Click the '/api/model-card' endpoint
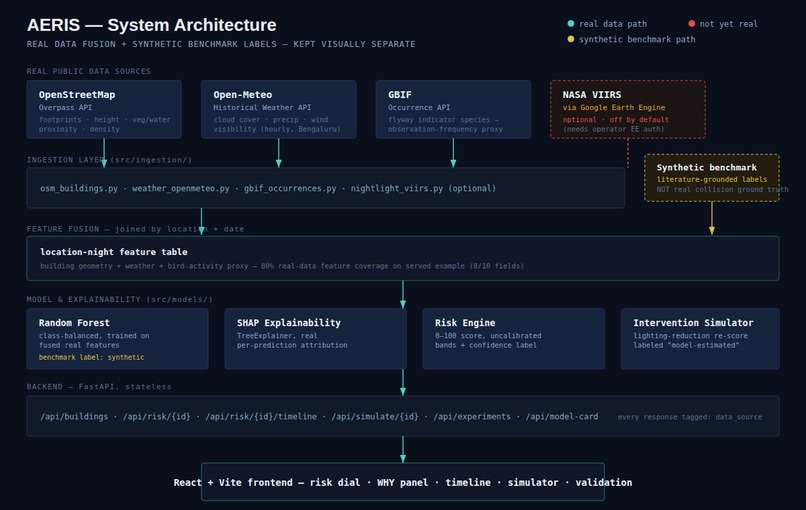 point(561,416)
